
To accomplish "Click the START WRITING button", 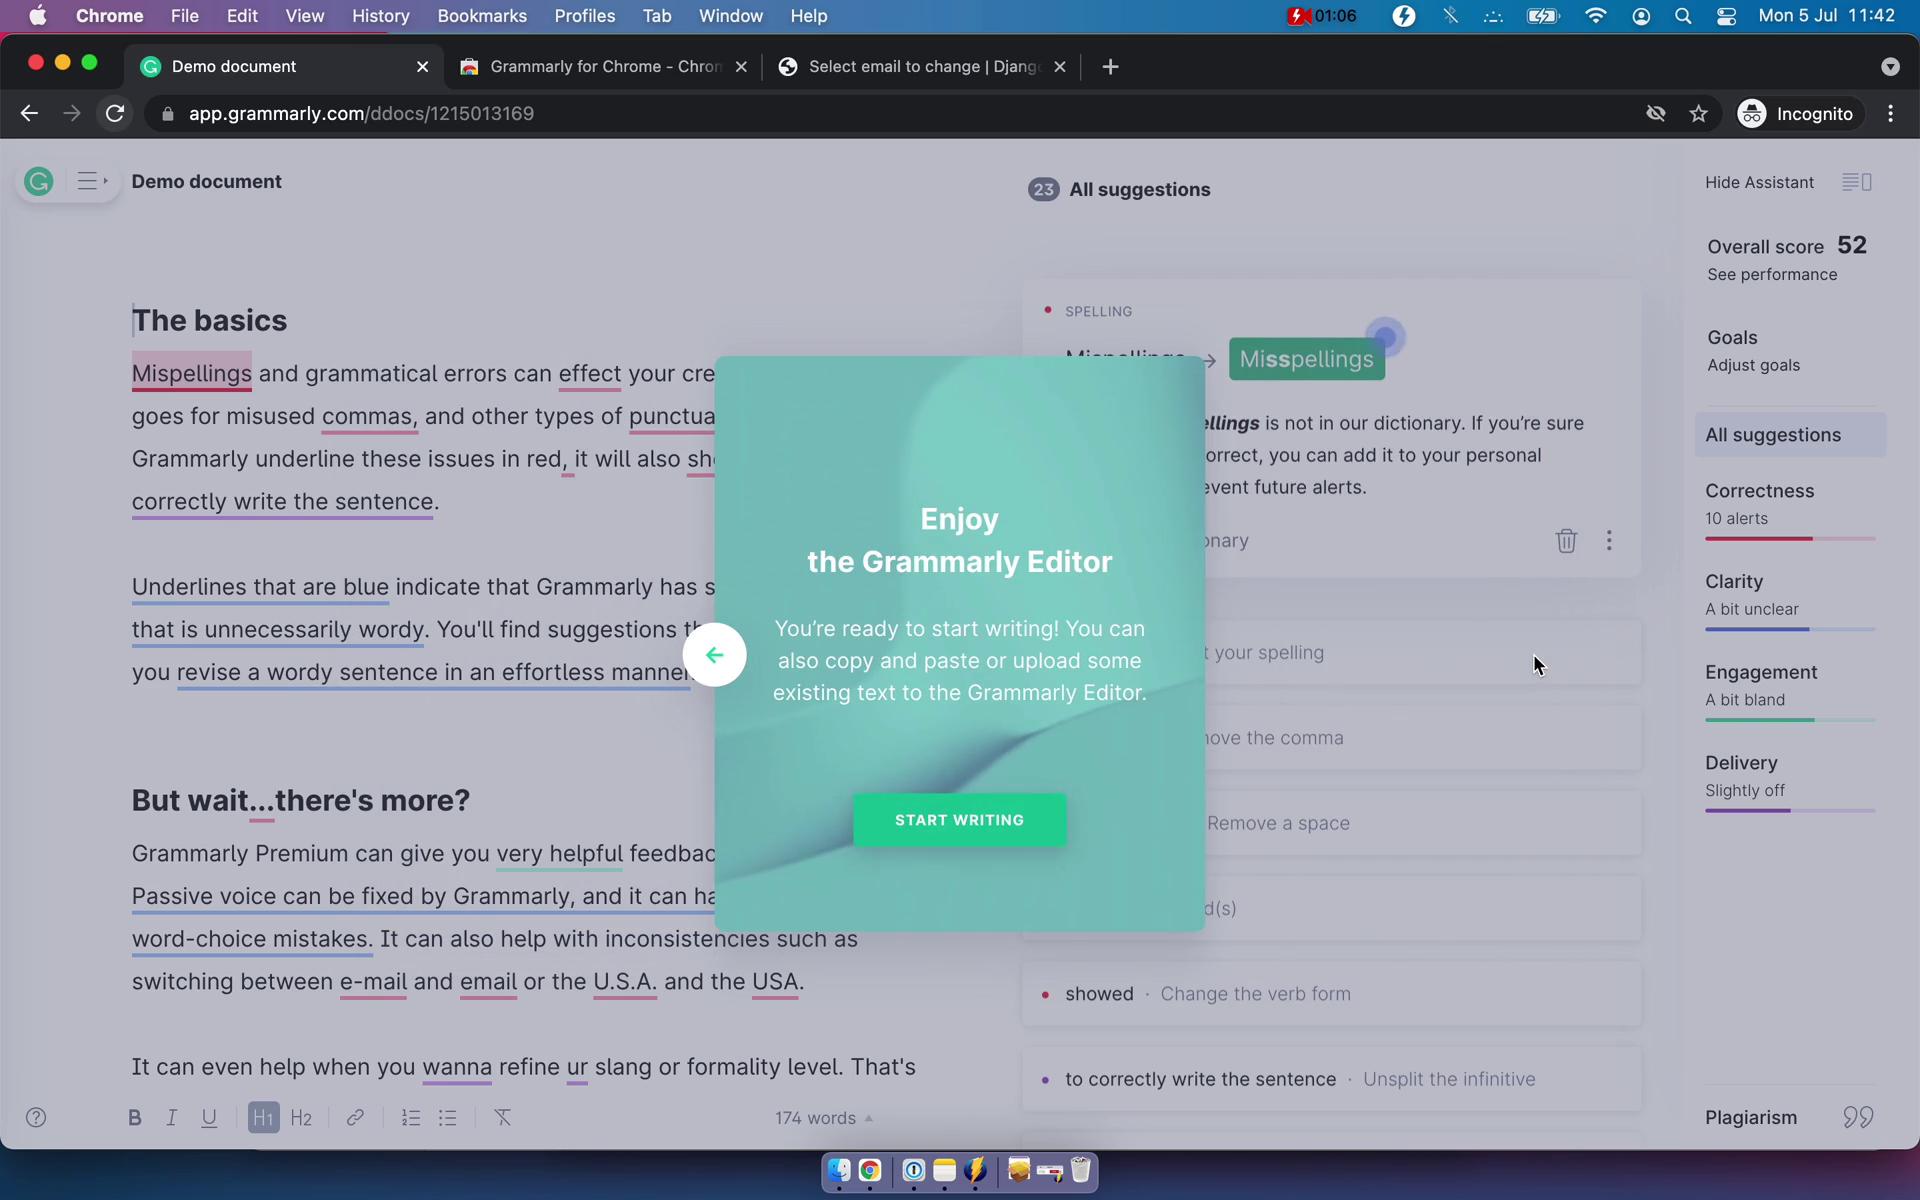I will pyautogui.click(x=959, y=820).
